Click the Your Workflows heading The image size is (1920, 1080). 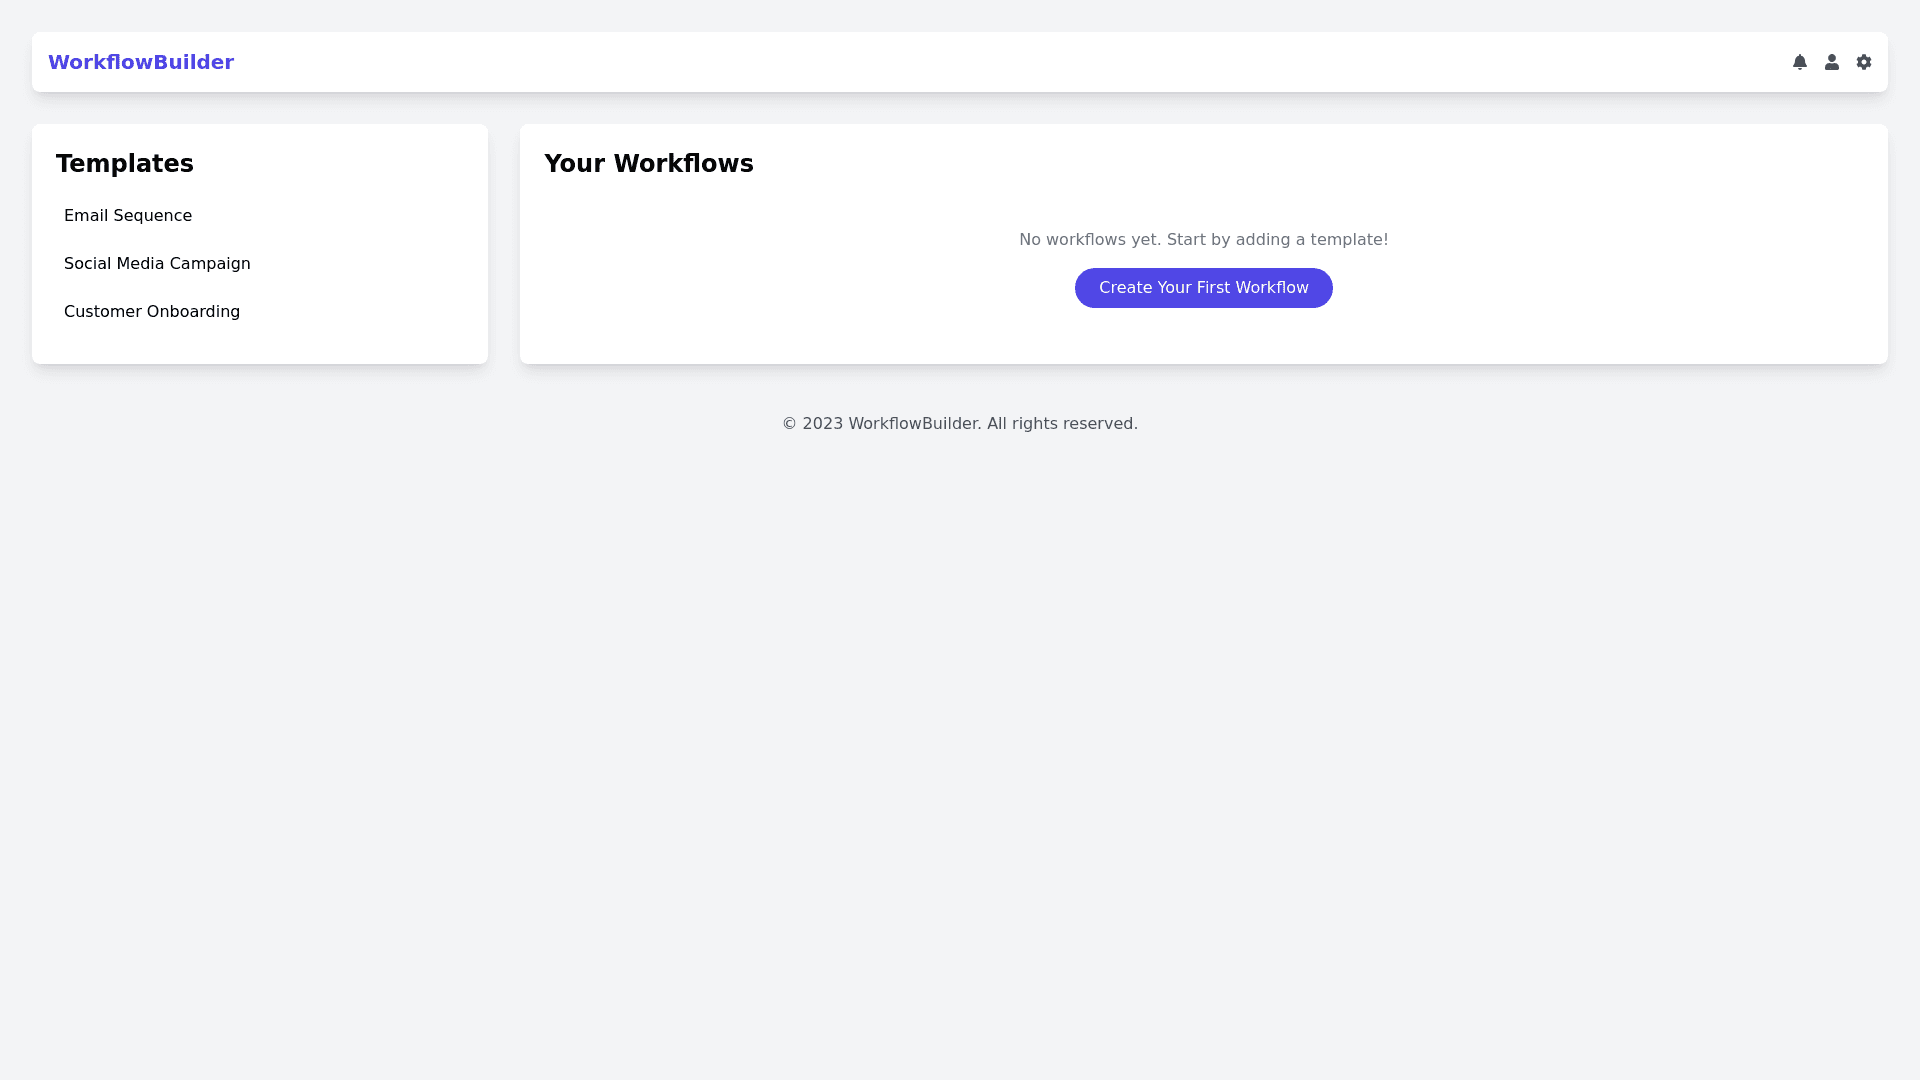648,164
